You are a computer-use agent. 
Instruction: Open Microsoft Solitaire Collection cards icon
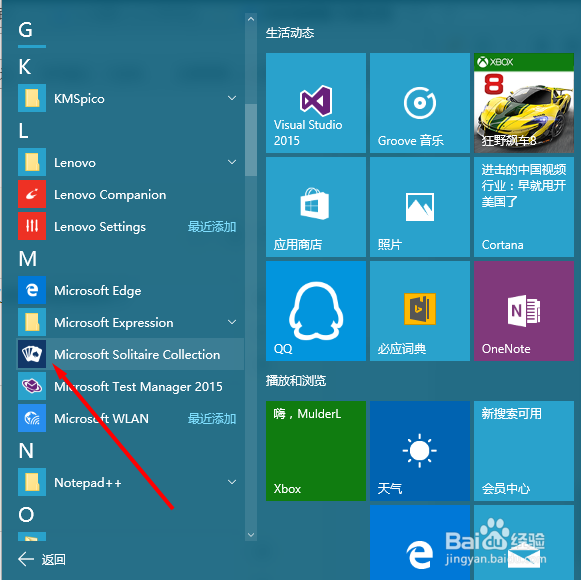point(32,354)
